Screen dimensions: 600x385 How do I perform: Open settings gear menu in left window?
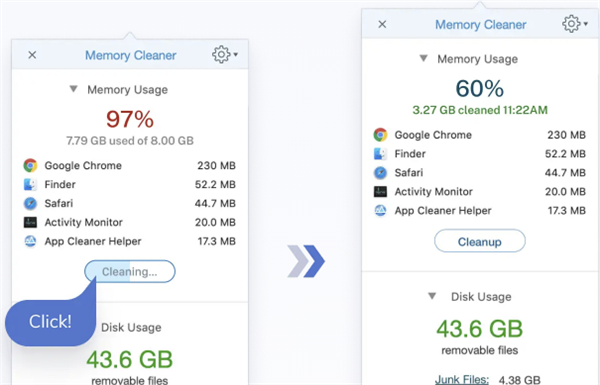click(x=225, y=55)
